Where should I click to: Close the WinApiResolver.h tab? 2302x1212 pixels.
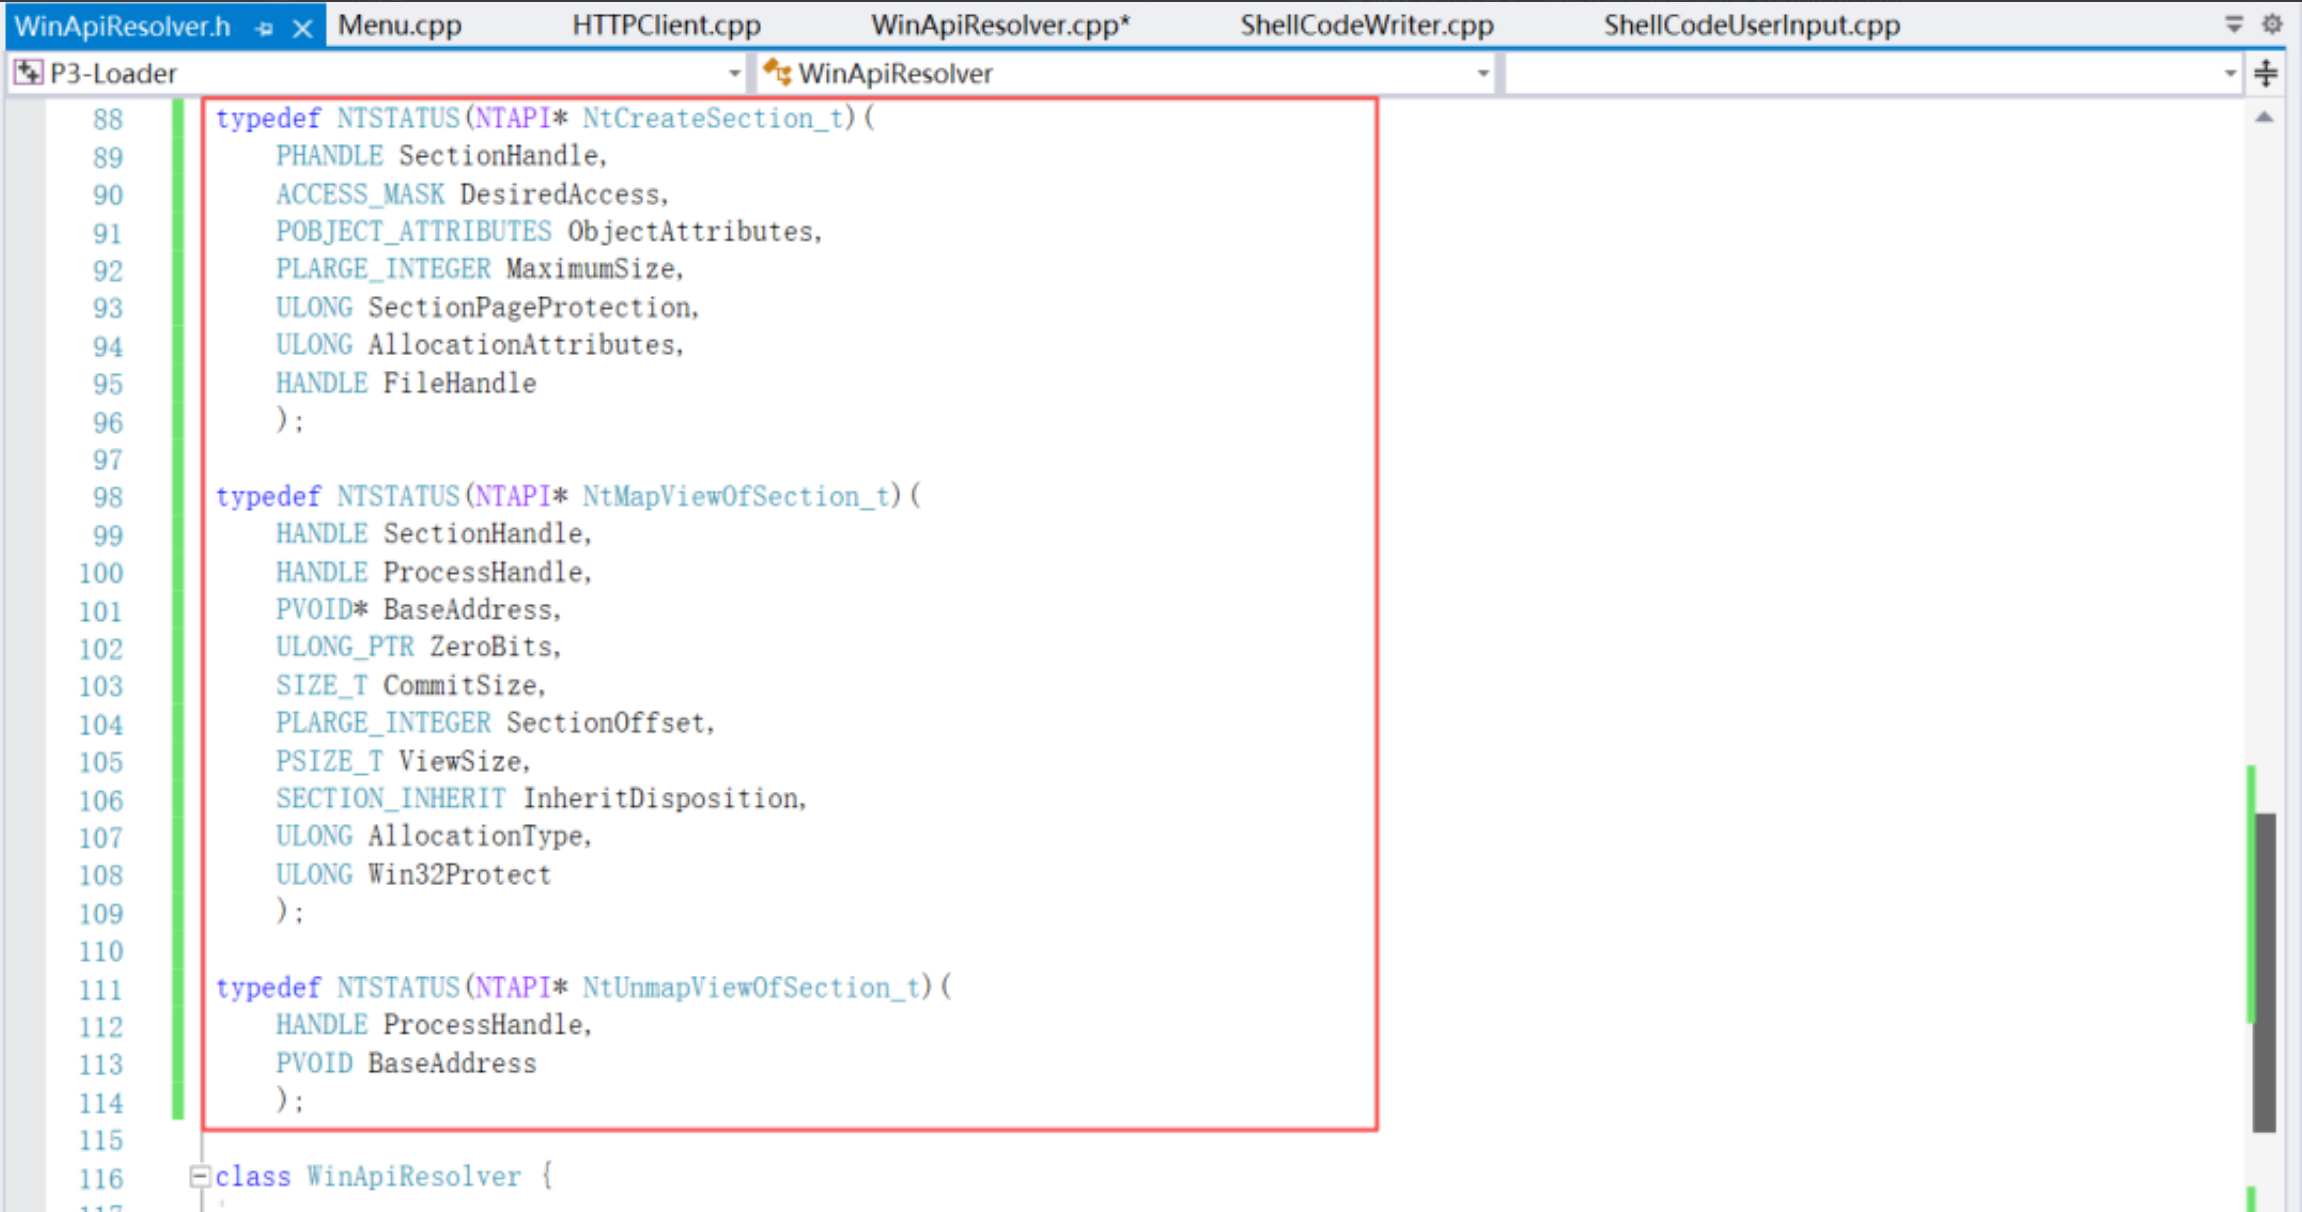point(303,29)
